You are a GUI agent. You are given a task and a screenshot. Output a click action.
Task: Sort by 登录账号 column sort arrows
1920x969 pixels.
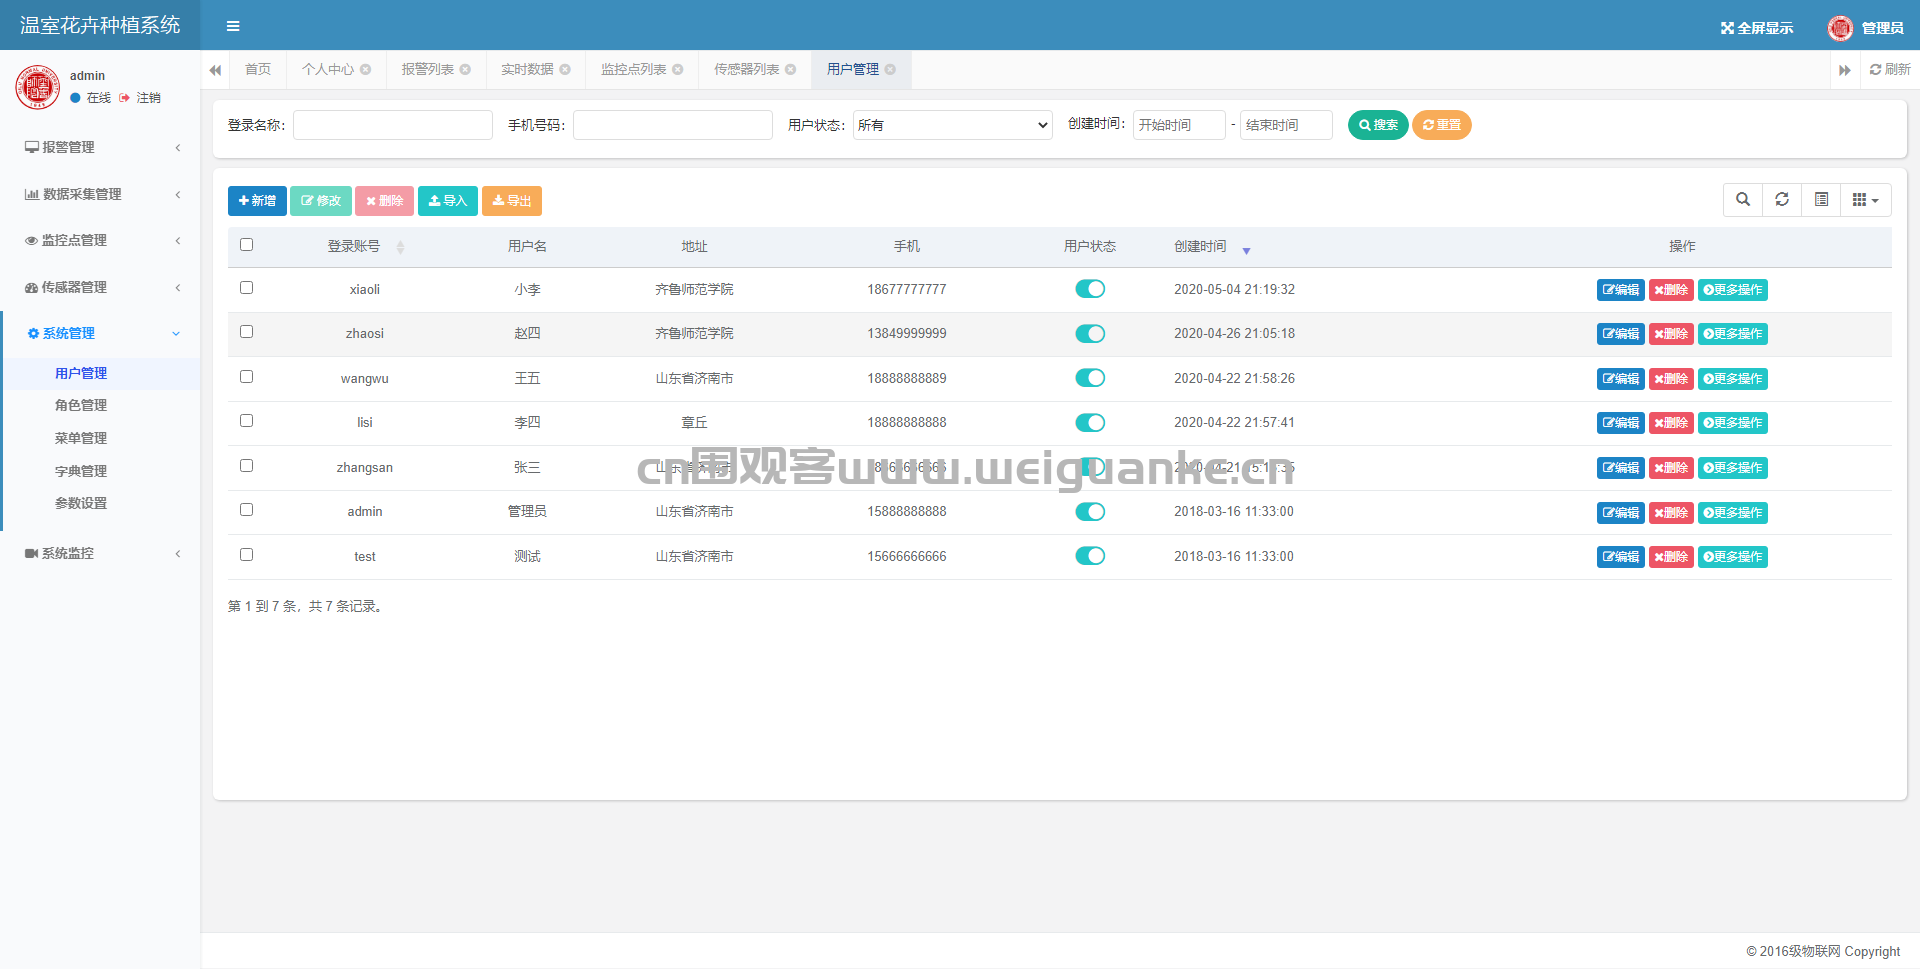[x=400, y=247]
